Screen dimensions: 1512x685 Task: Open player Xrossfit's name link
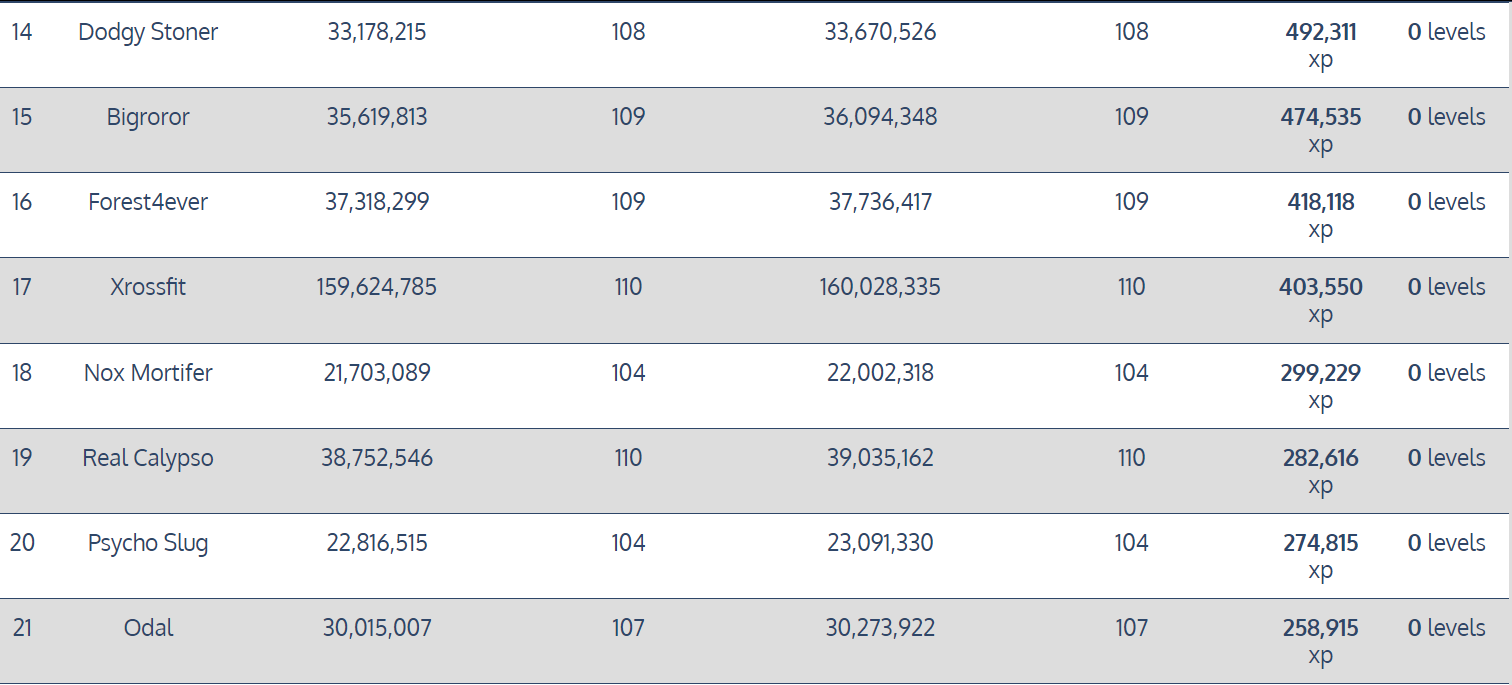click(148, 287)
